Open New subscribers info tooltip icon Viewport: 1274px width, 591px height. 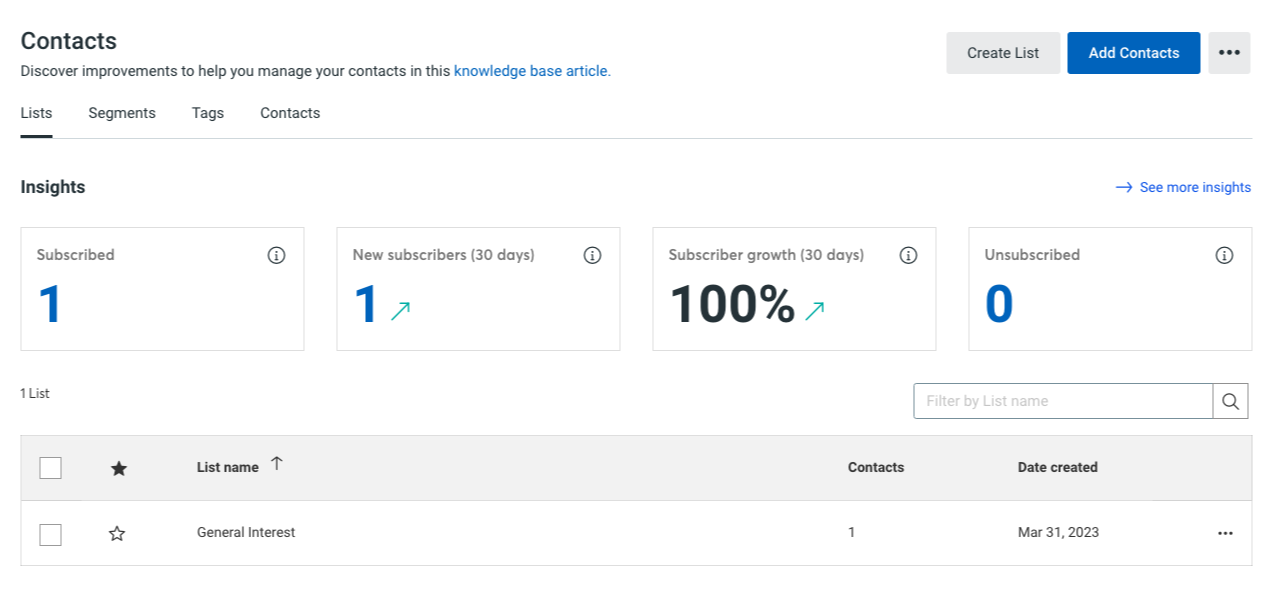tap(592, 255)
